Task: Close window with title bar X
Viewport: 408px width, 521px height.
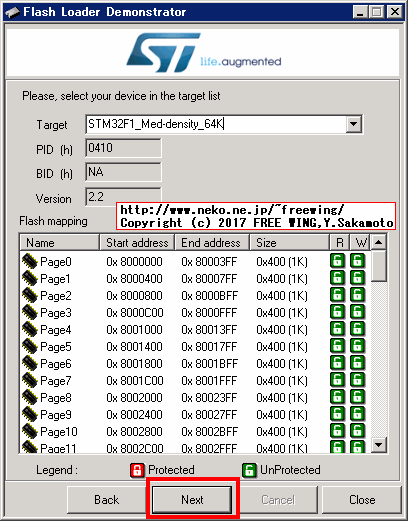Action: pos(395,12)
